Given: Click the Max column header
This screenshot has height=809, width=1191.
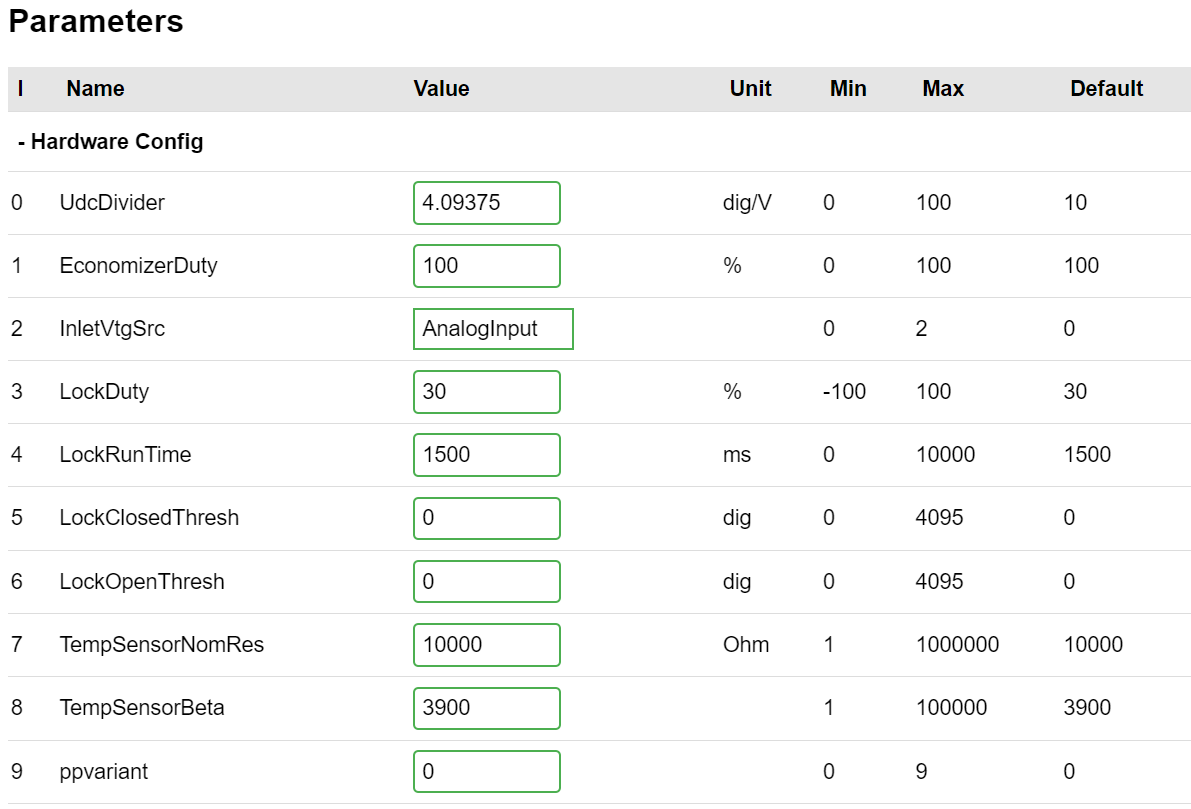Looking at the screenshot, I should pos(942,89).
